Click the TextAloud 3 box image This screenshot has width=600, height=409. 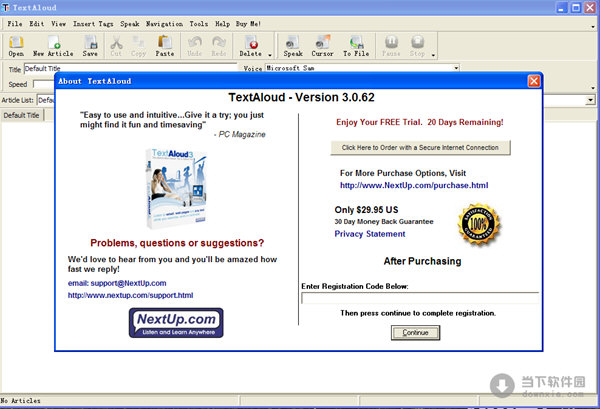click(176, 189)
